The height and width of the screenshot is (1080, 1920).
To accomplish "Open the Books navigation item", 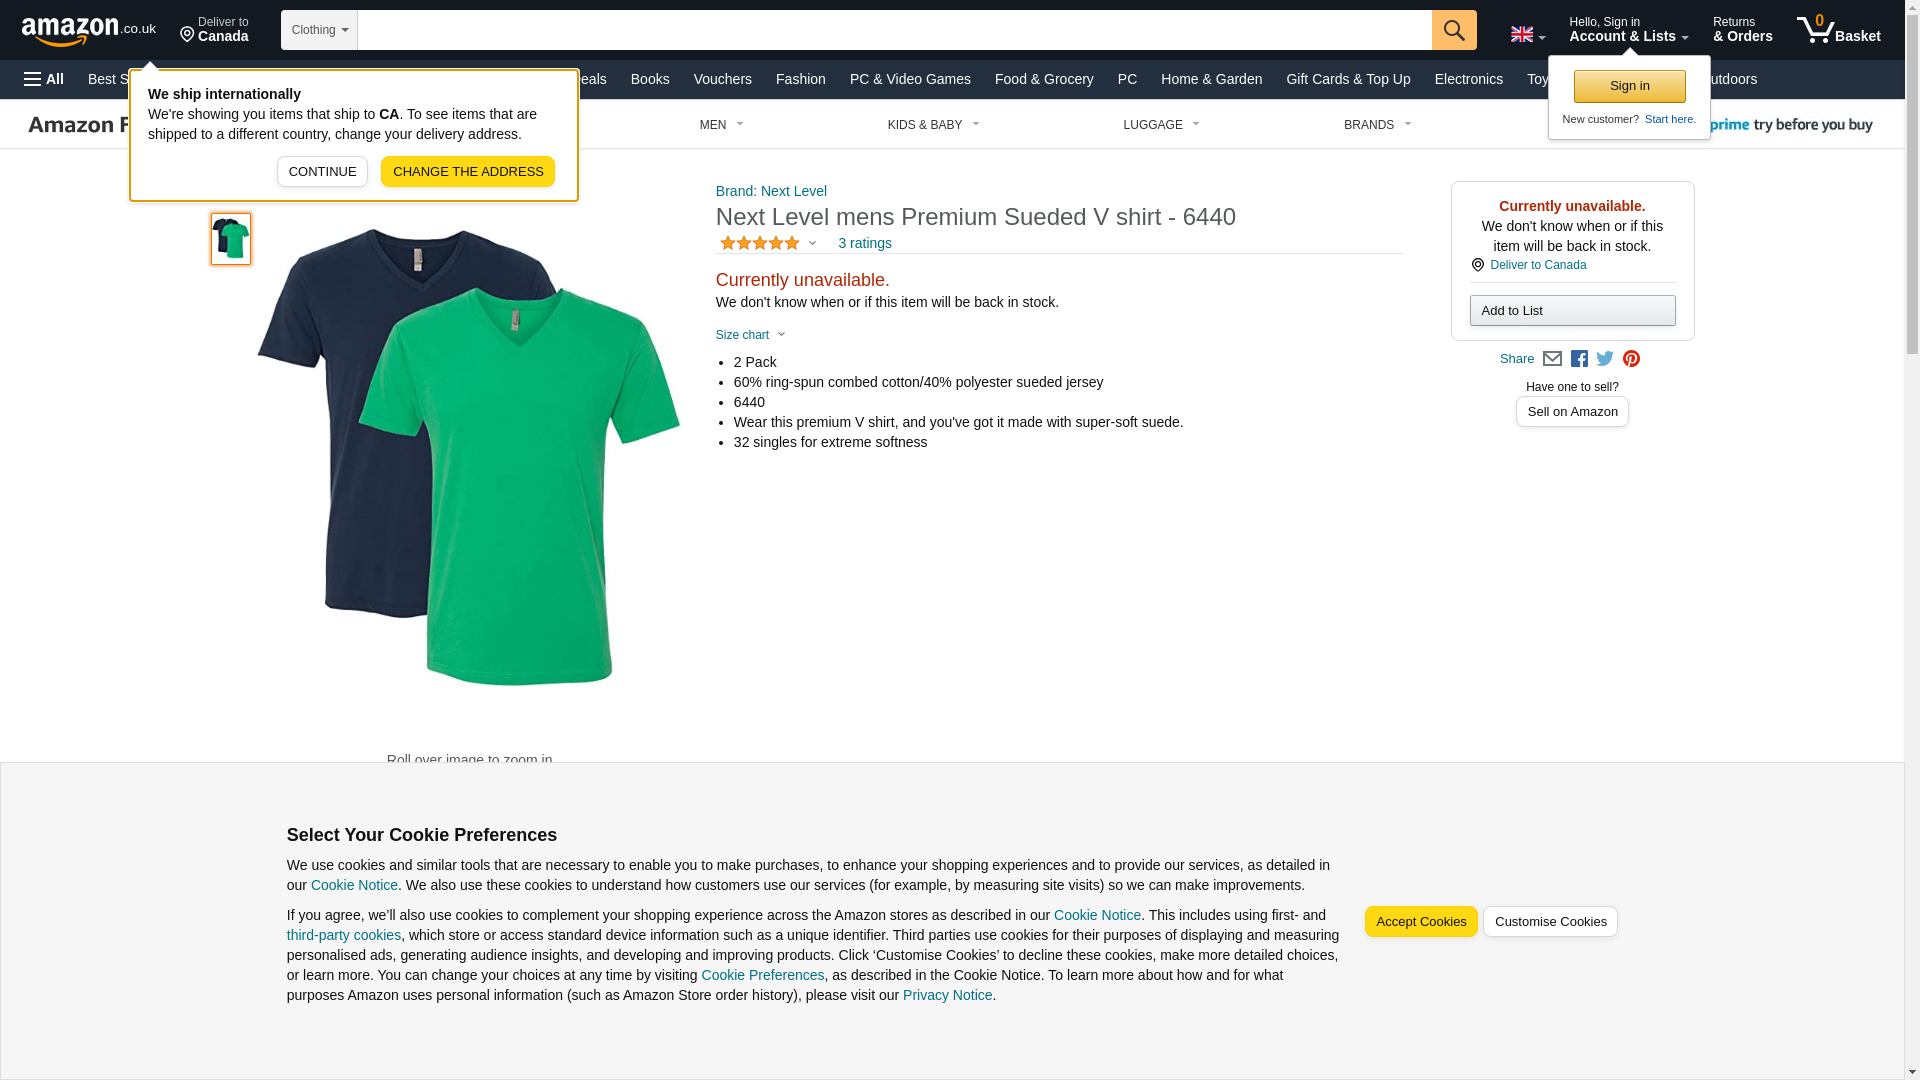I will (650, 79).
